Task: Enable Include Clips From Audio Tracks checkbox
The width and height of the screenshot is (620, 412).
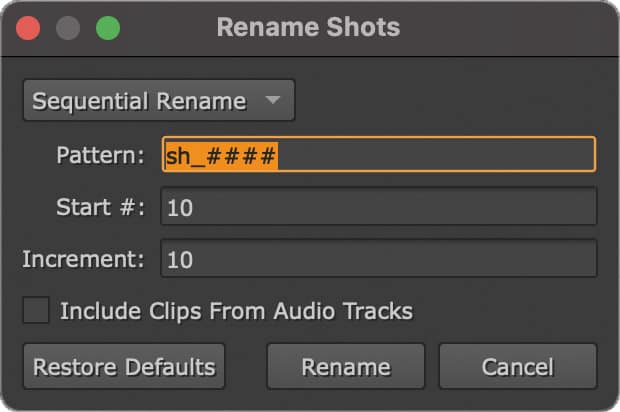Action: (36, 310)
